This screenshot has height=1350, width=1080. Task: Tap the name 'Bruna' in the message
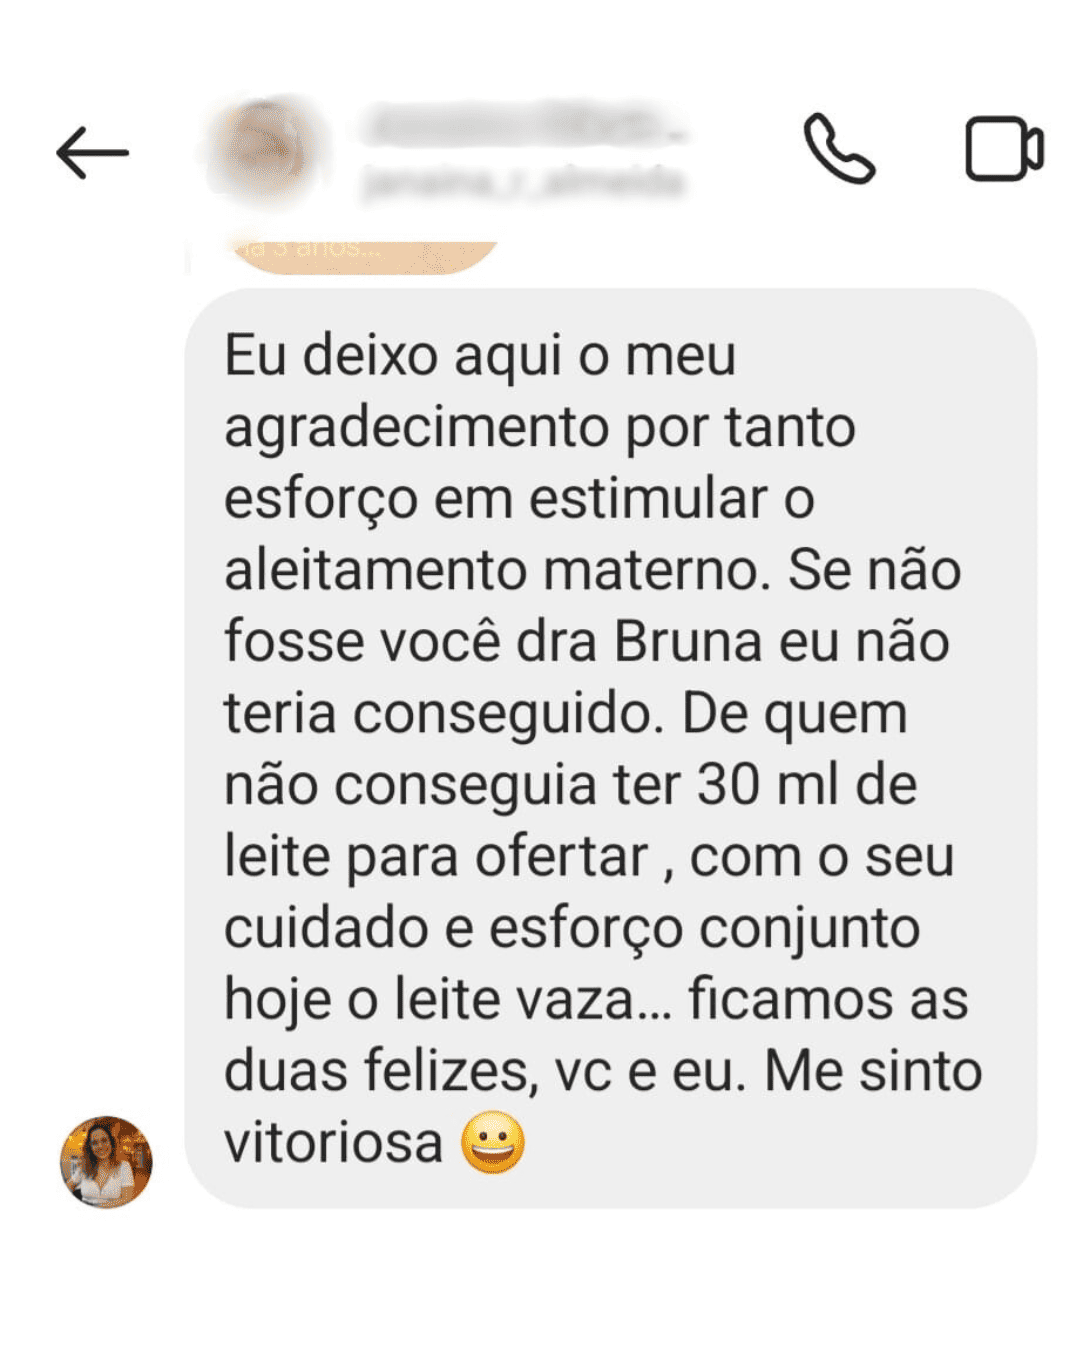(x=688, y=641)
